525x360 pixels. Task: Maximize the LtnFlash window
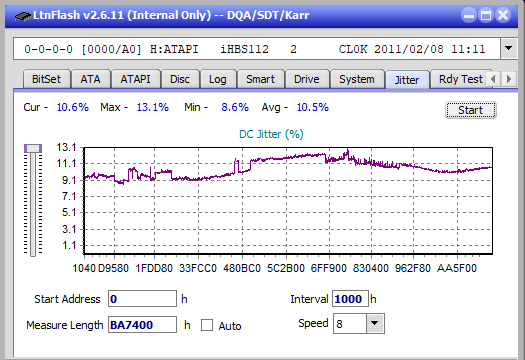[x=486, y=15]
